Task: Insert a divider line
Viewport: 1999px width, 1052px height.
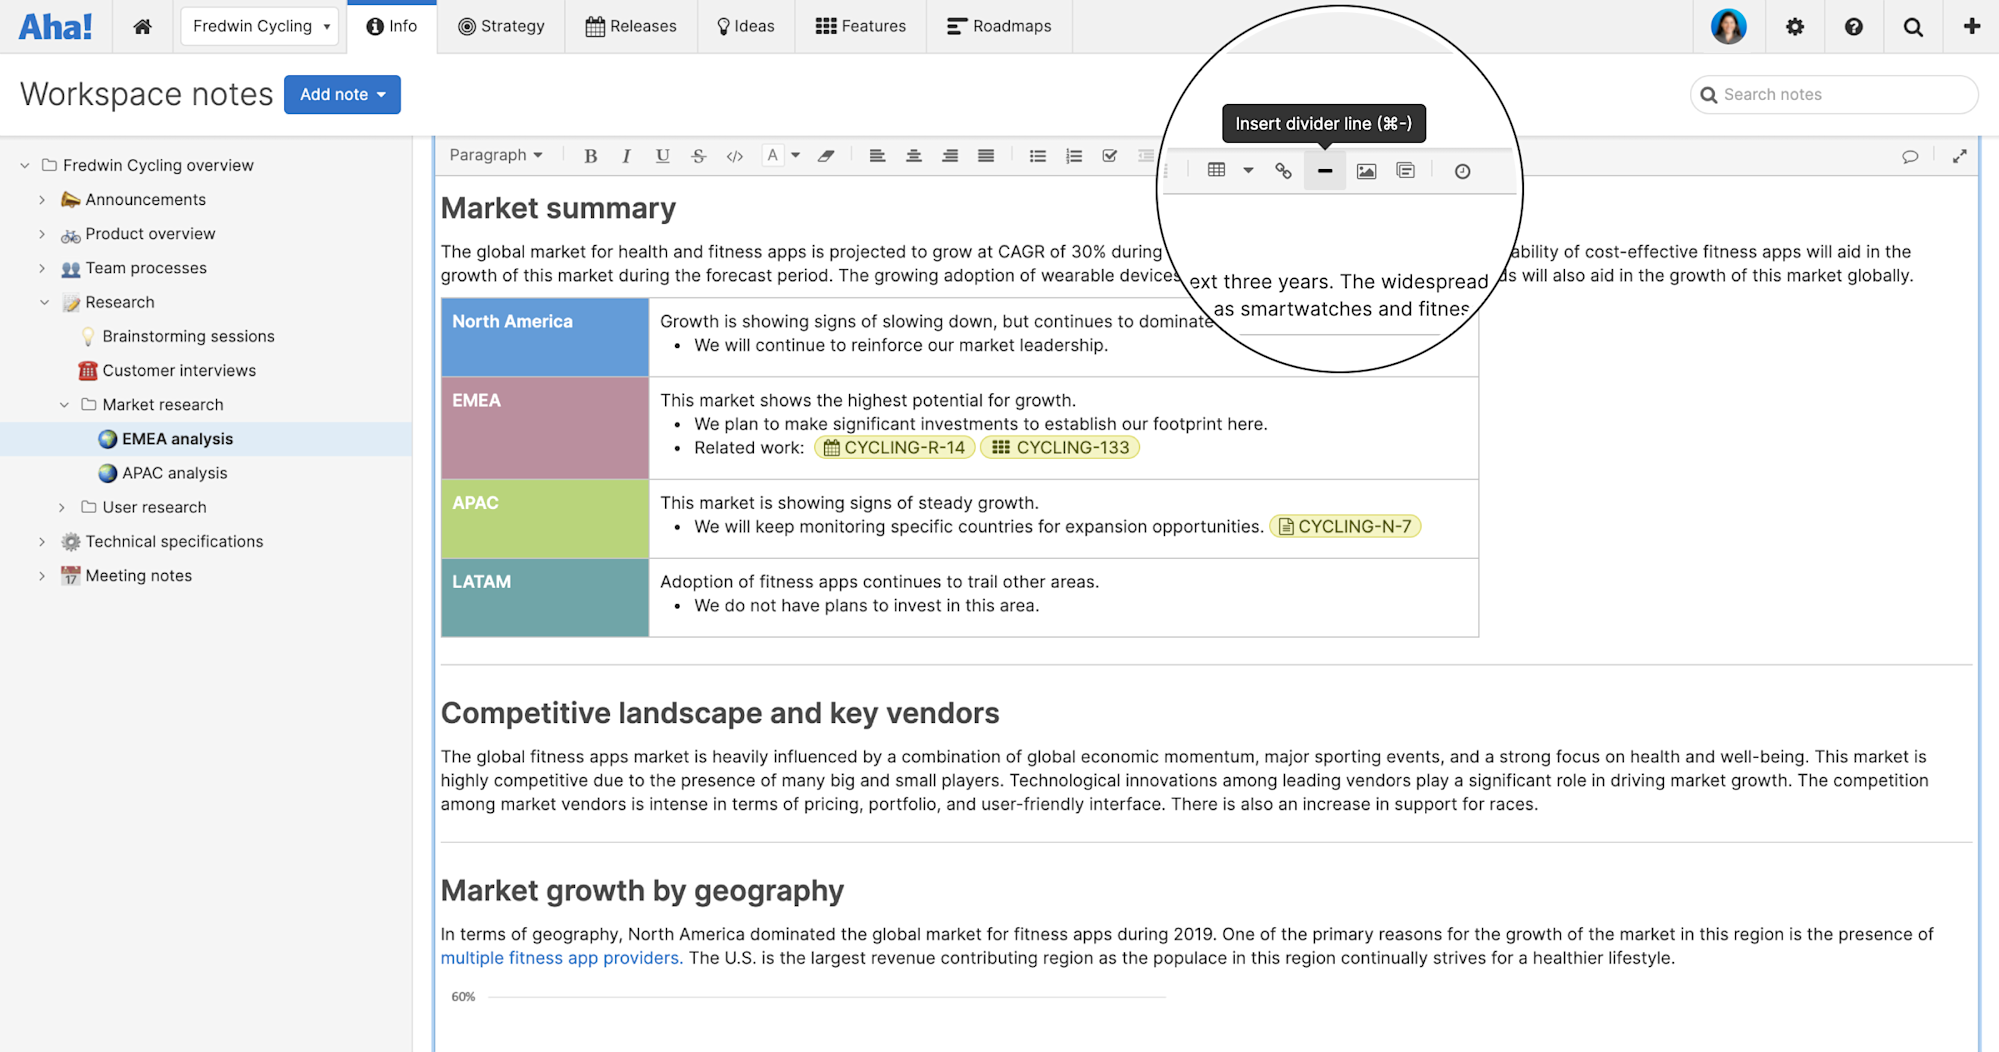Action: [1324, 170]
